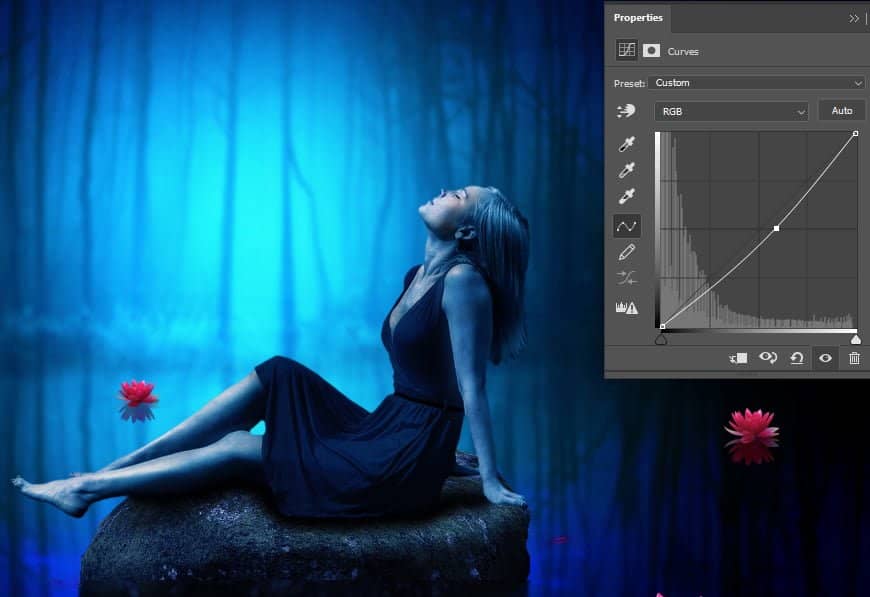This screenshot has width=870, height=597.
Task: Pick the gray point eyedropper
Action: pos(627,171)
